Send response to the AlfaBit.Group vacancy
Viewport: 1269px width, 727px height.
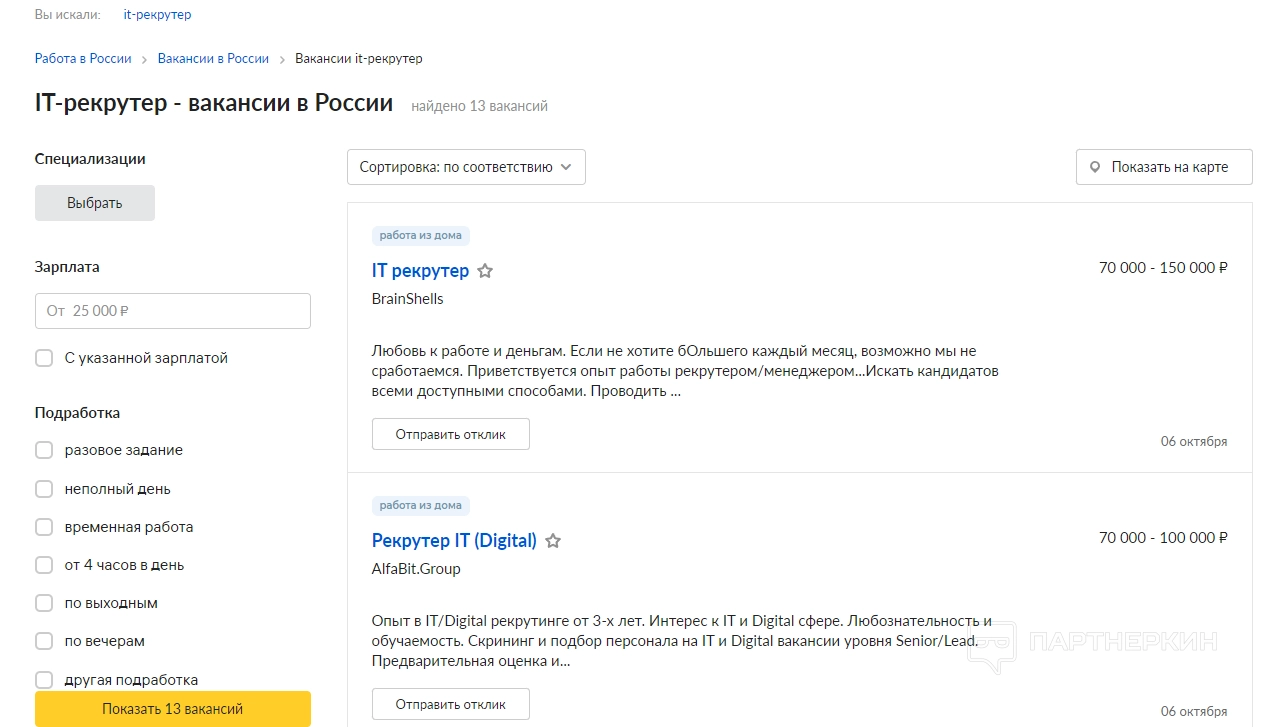(450, 704)
